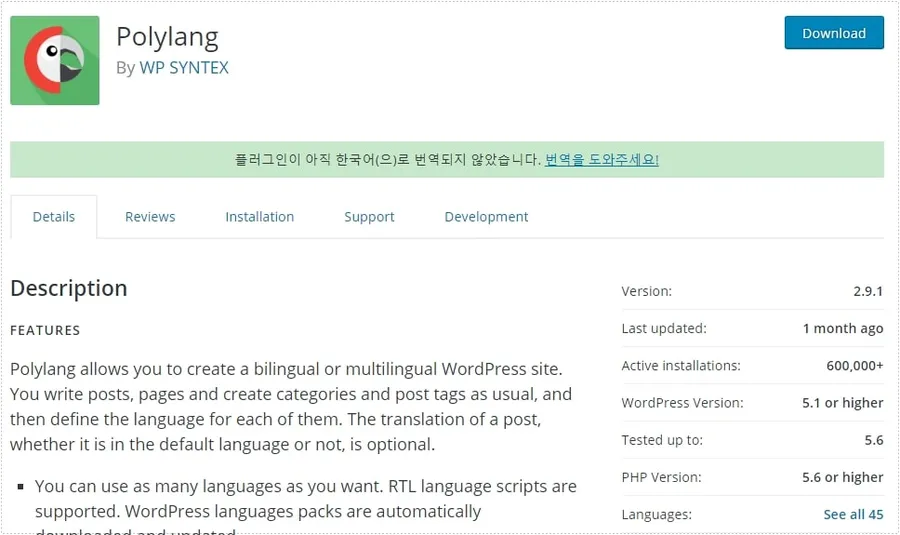Click the paragraph starting 'Polylang allows you'

coord(291,406)
